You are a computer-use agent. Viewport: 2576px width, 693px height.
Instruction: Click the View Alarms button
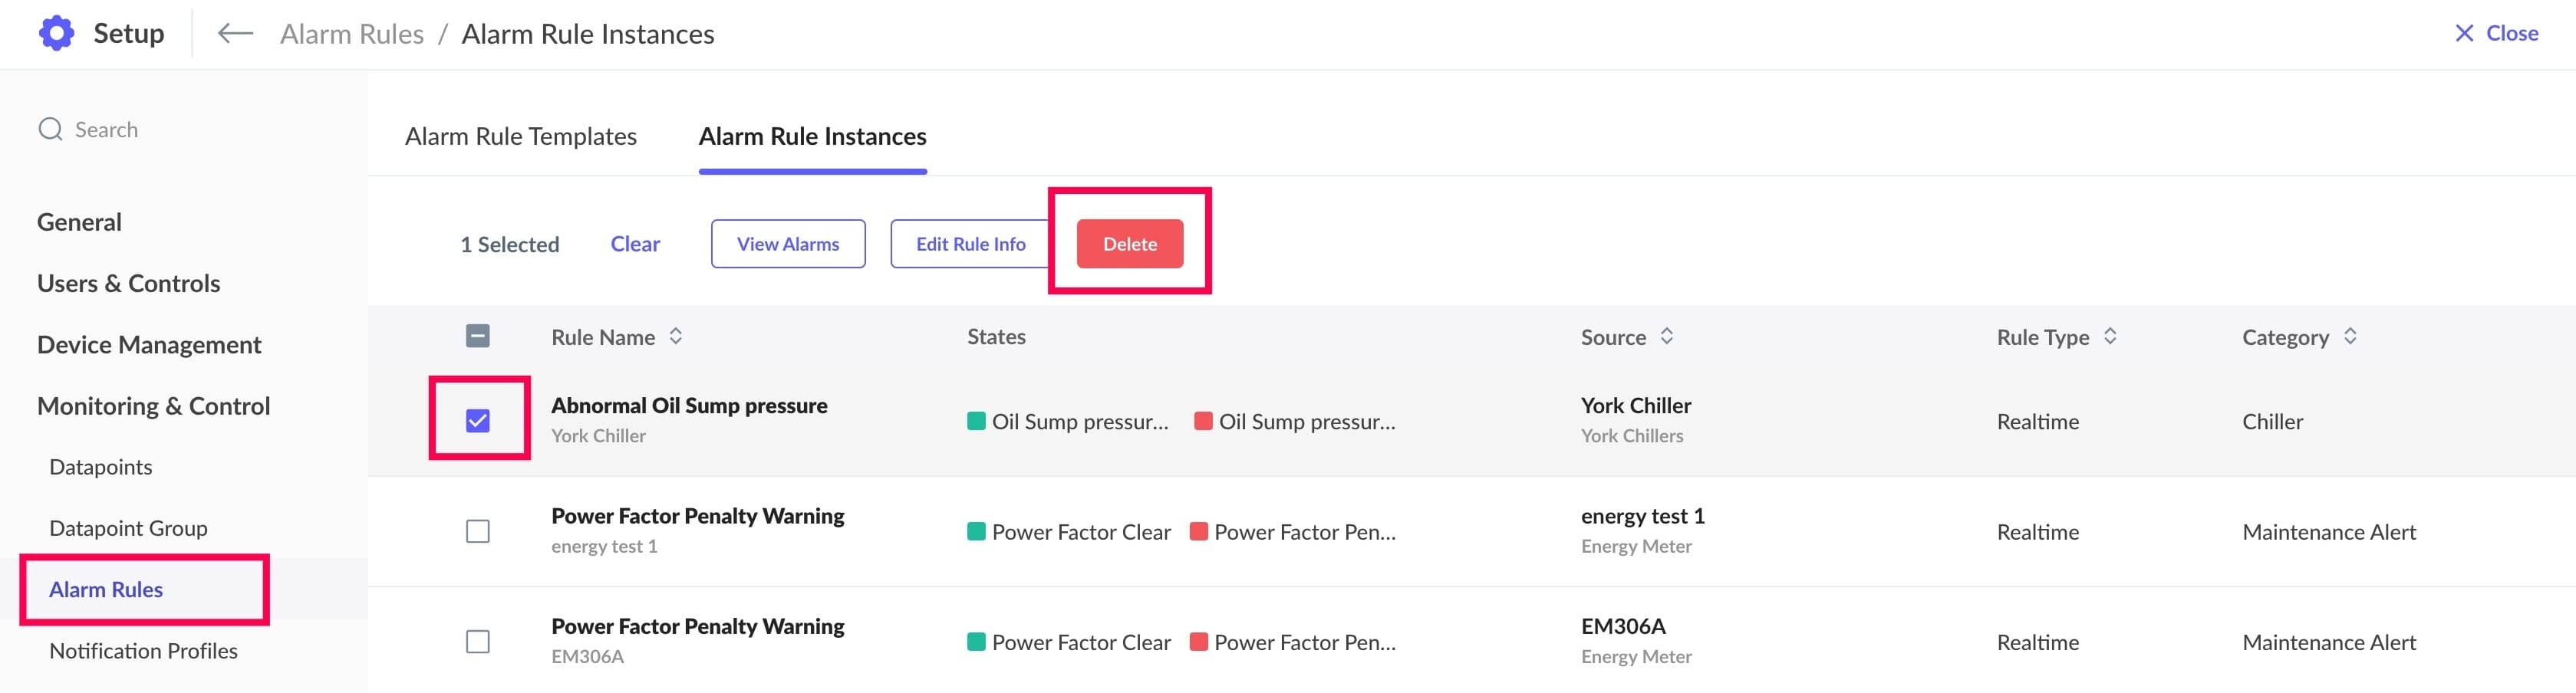[x=788, y=244]
